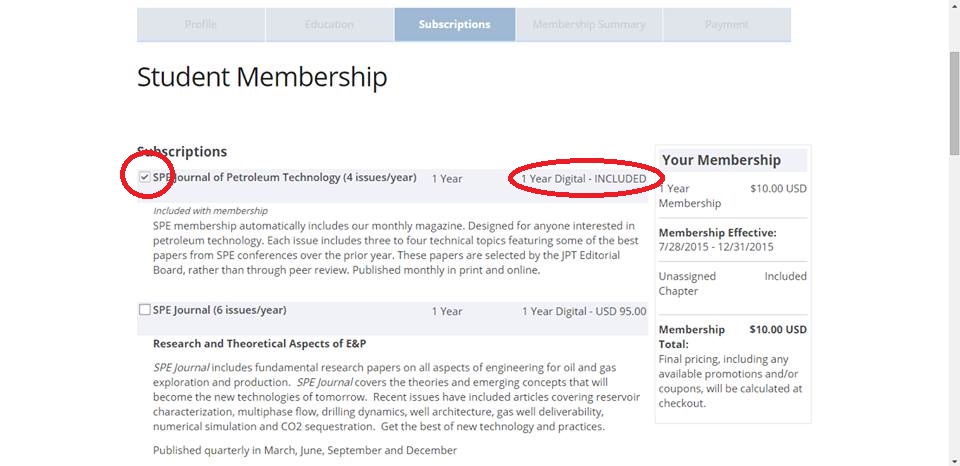Image resolution: width=960 pixels, height=466 pixels.
Task: Click the Membership Effective date range
Action: tap(716, 246)
